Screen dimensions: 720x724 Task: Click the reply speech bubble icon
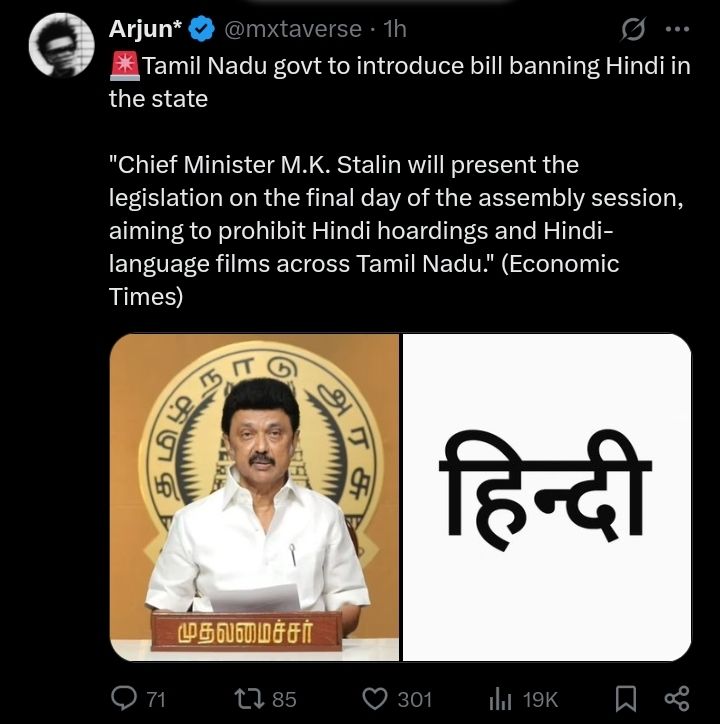point(124,699)
